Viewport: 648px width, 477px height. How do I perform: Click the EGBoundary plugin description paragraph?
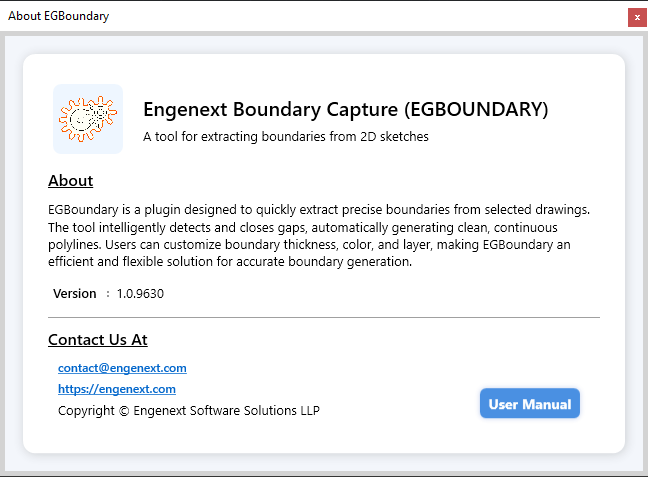[319, 236]
